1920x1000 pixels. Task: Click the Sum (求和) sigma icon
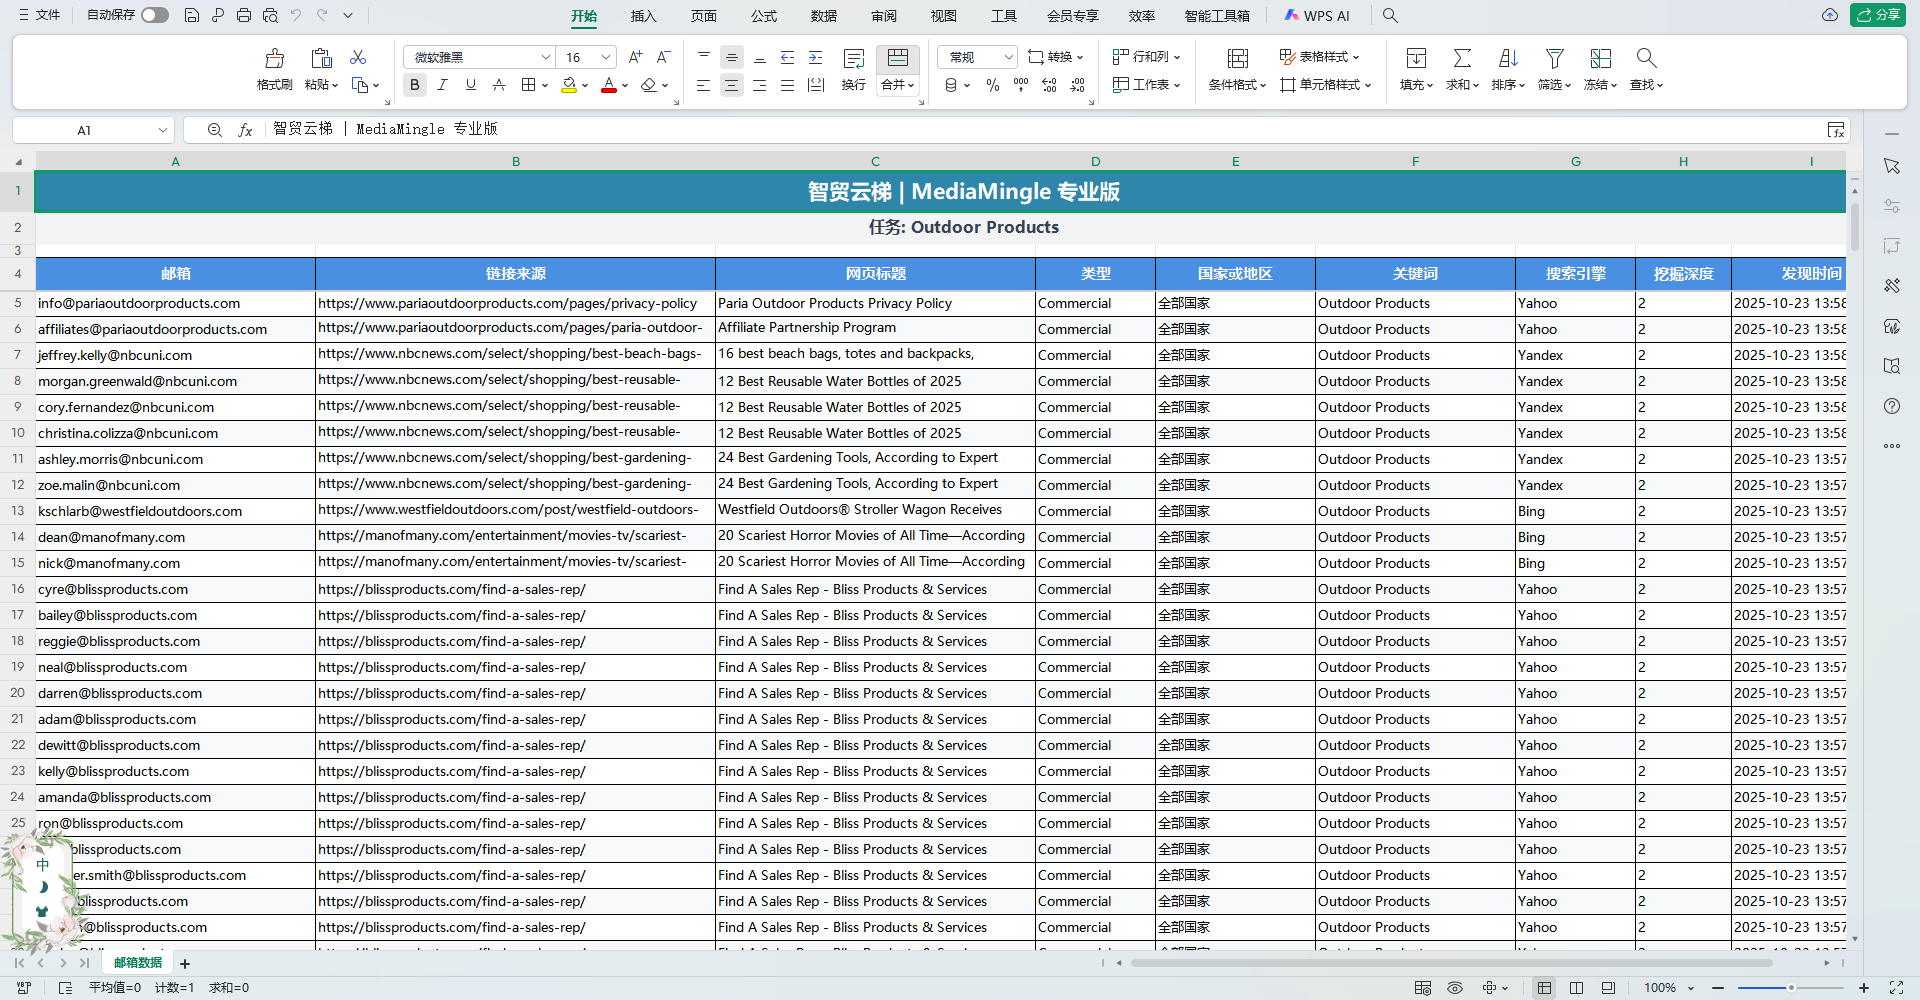1462,58
